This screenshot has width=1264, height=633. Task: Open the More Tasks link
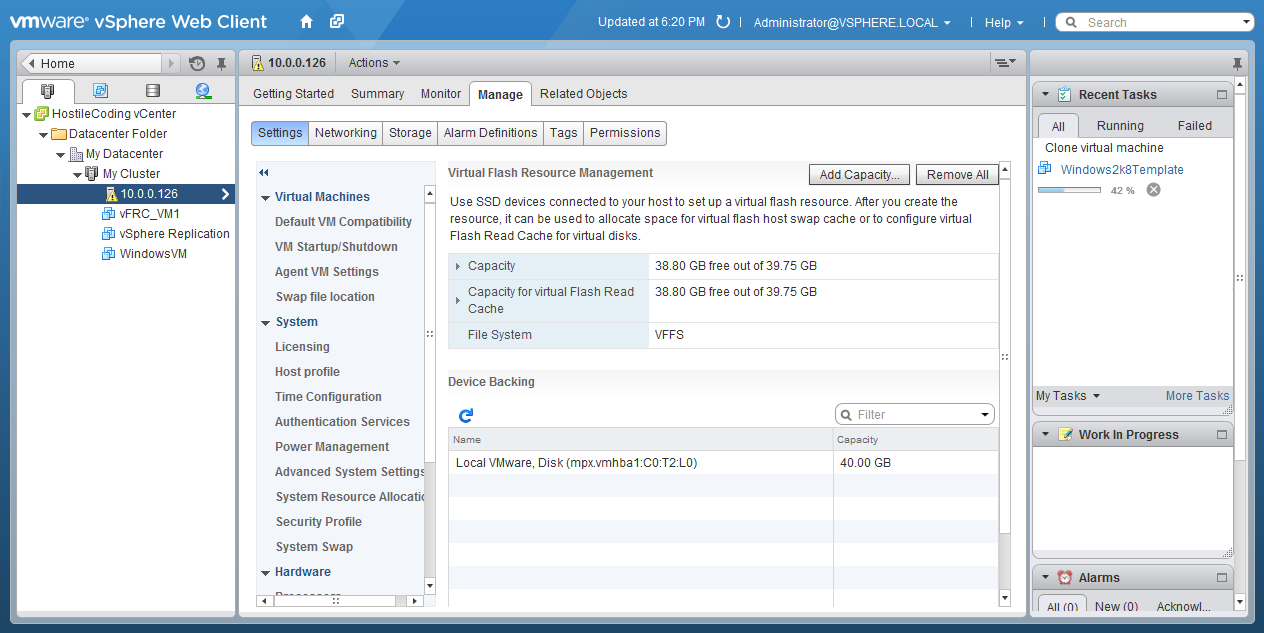point(1197,396)
